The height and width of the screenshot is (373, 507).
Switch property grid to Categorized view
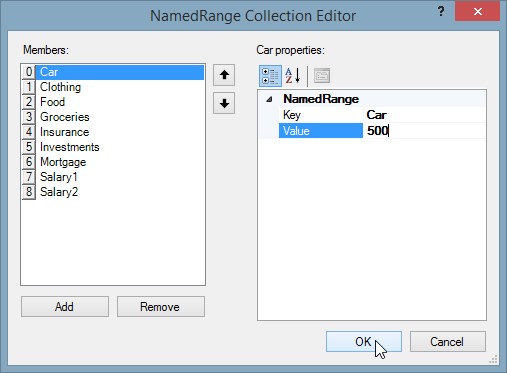pyautogui.click(x=270, y=76)
